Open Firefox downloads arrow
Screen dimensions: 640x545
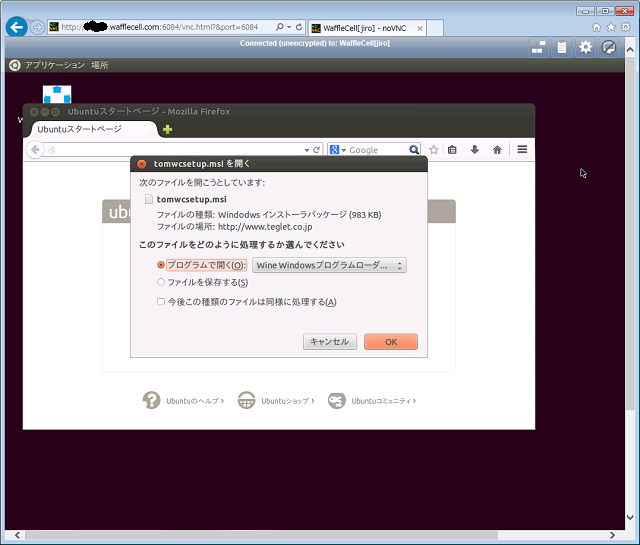click(x=475, y=150)
